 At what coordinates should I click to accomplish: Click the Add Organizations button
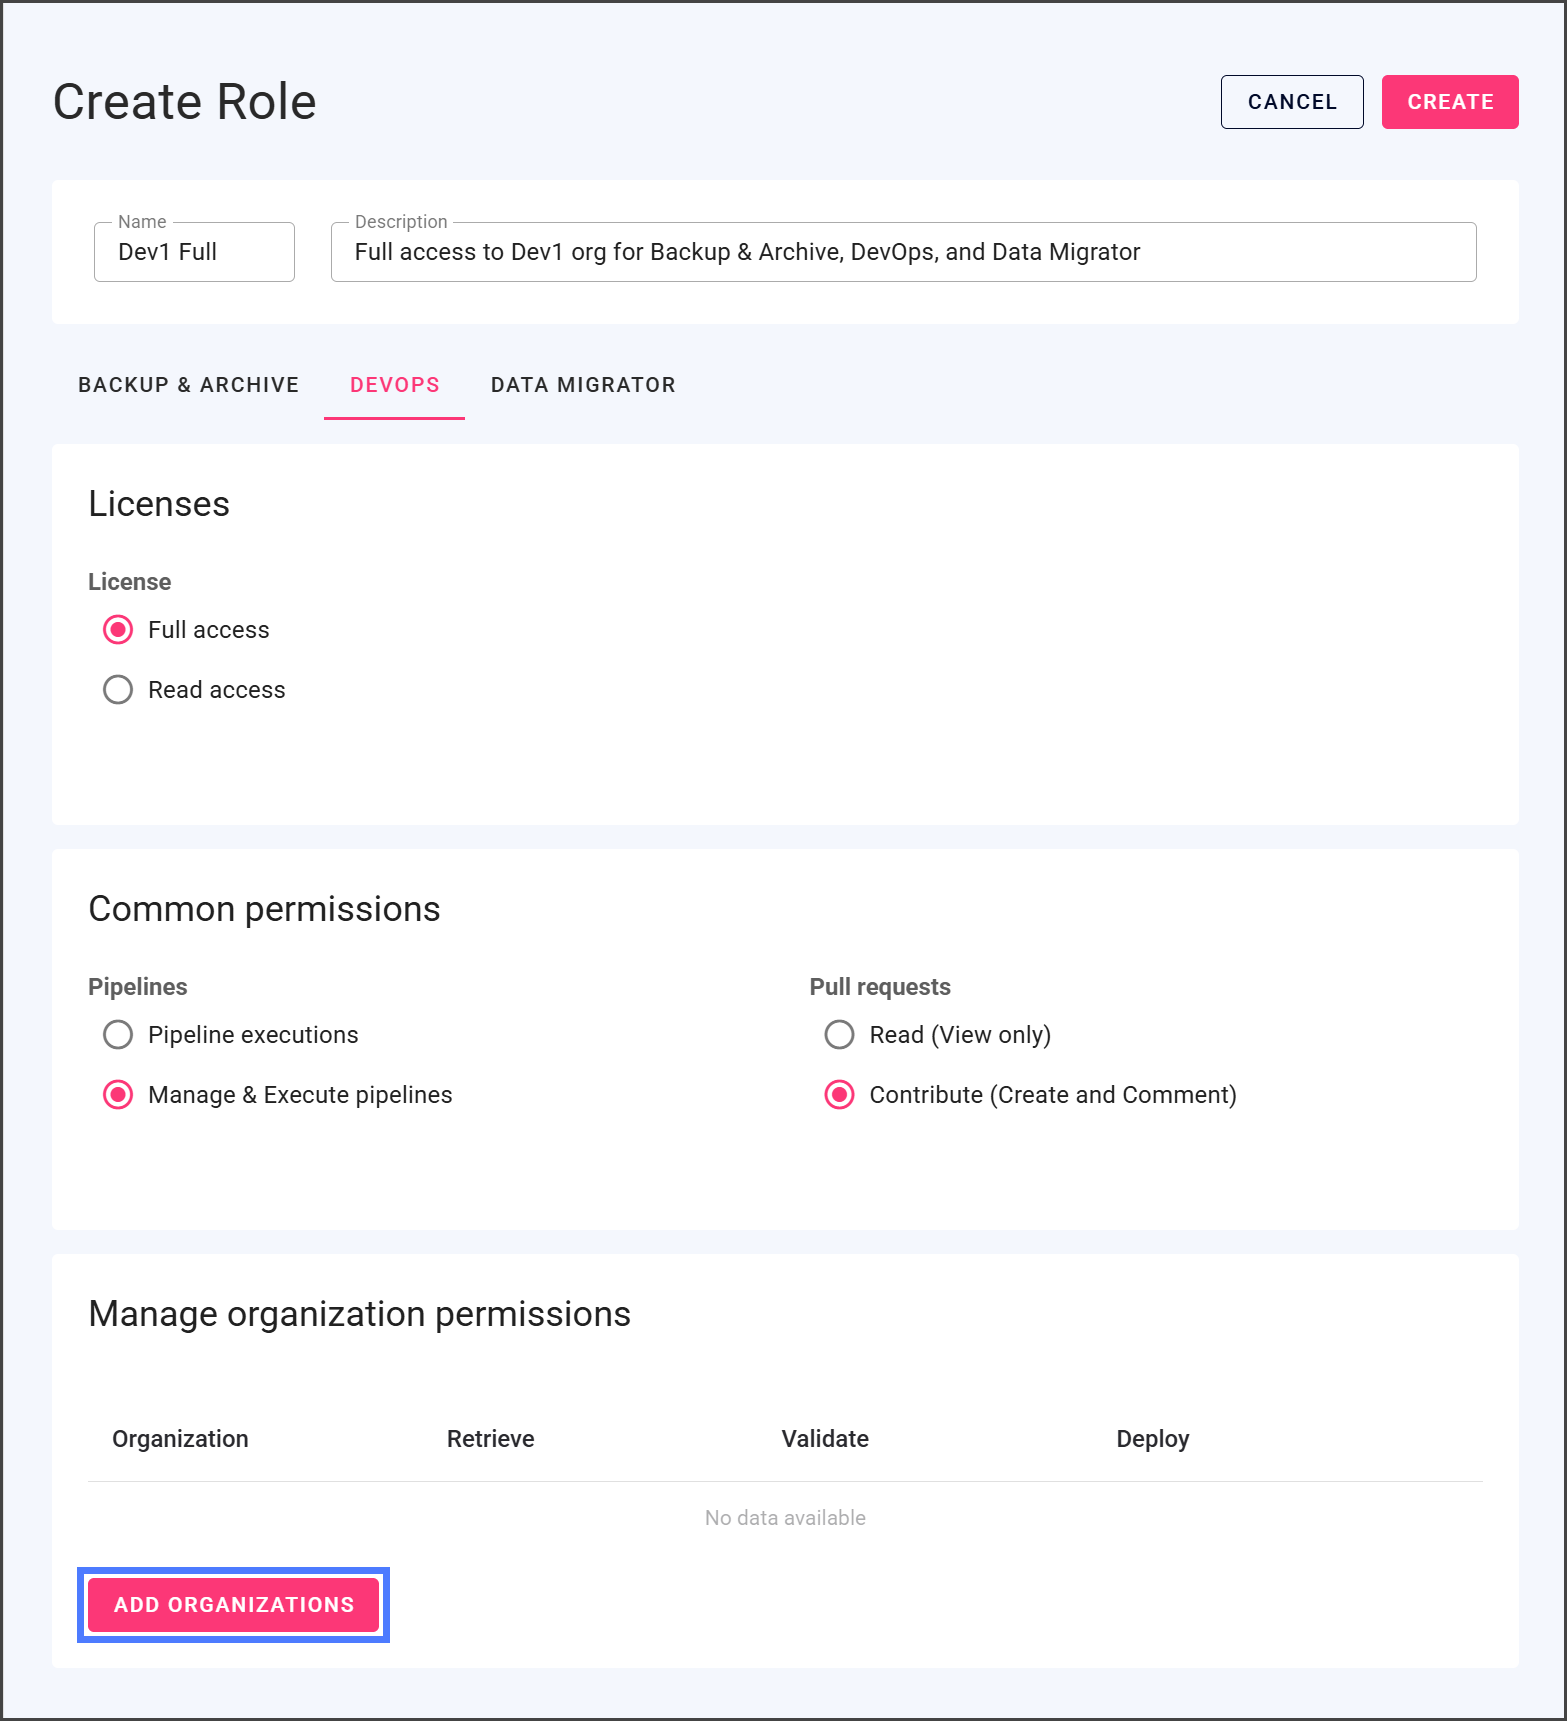click(x=233, y=1605)
